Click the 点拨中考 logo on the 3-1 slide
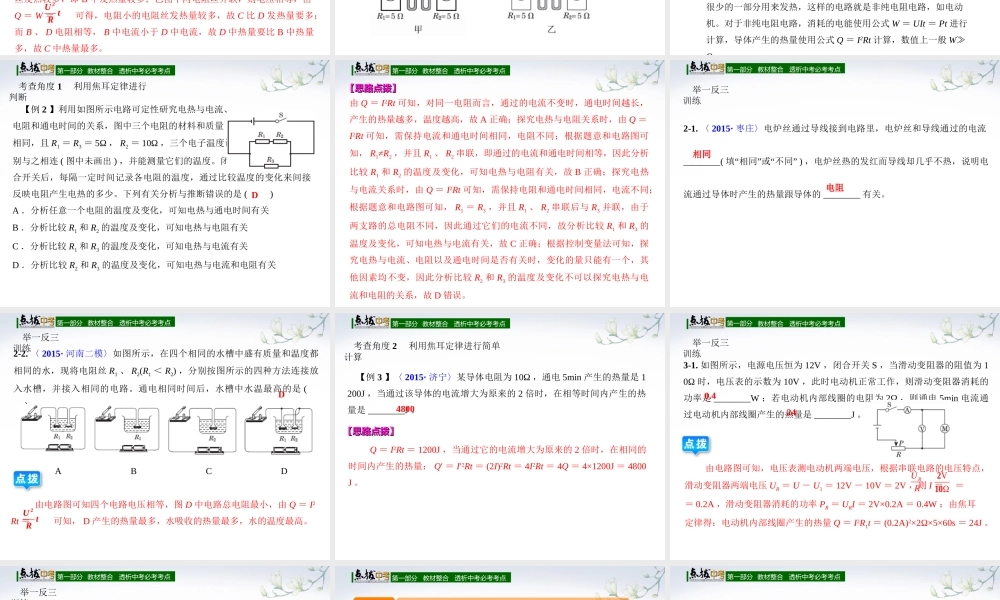 tap(705, 321)
